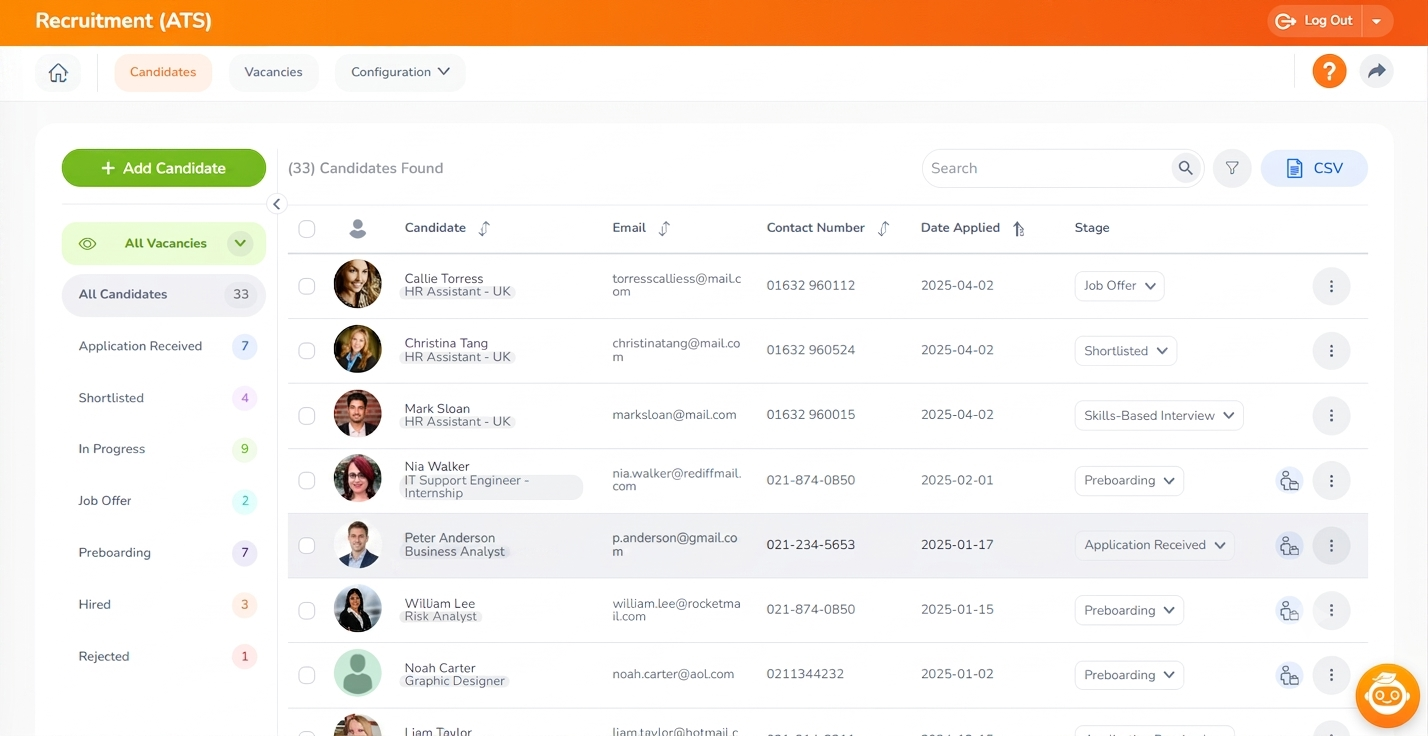Open Christina Tang's Shortlisted stage dropdown

(1125, 351)
